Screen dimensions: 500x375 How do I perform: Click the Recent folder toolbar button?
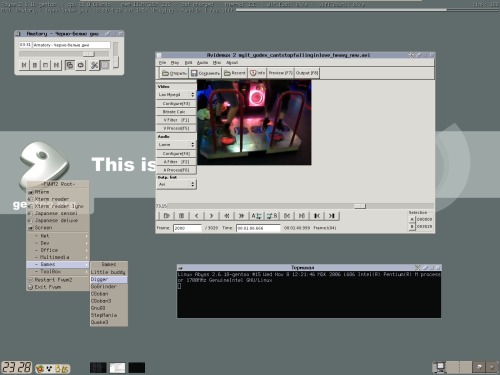[235, 73]
